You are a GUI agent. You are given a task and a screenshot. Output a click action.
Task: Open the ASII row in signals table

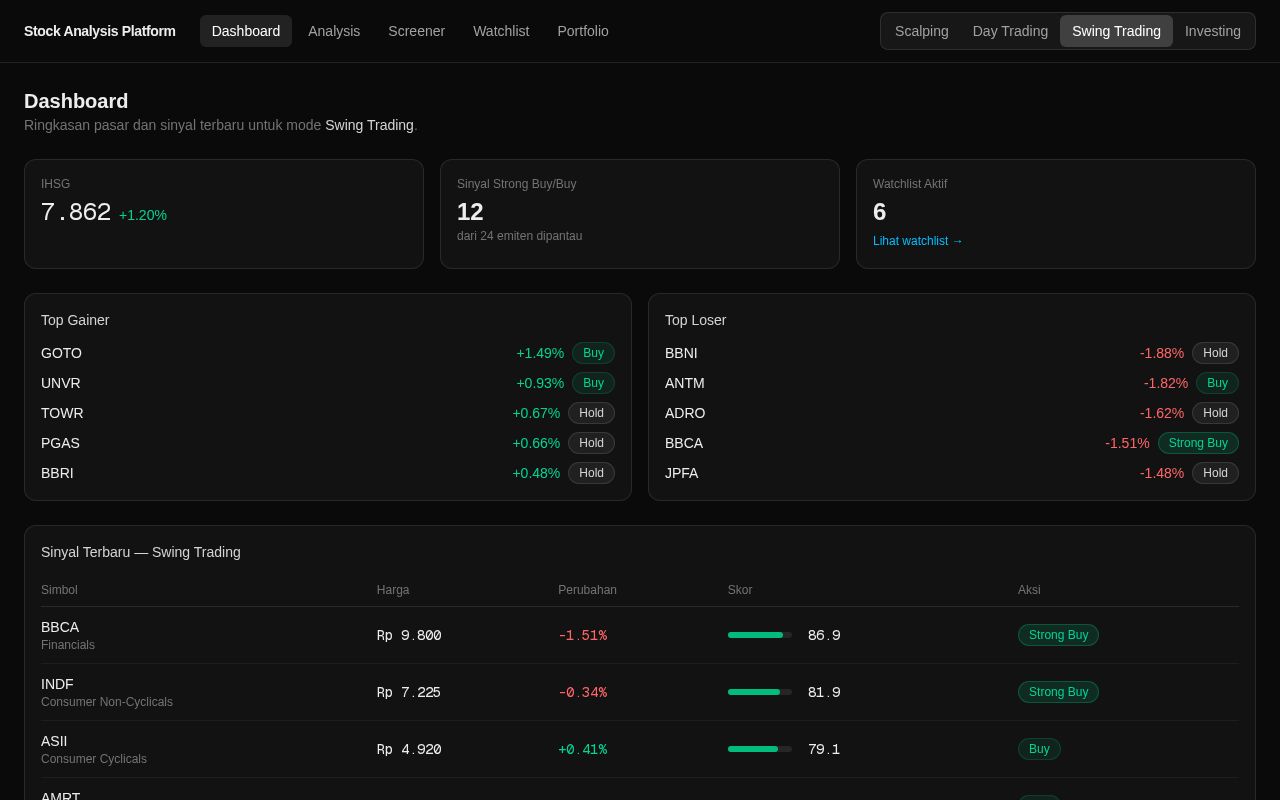point(640,749)
